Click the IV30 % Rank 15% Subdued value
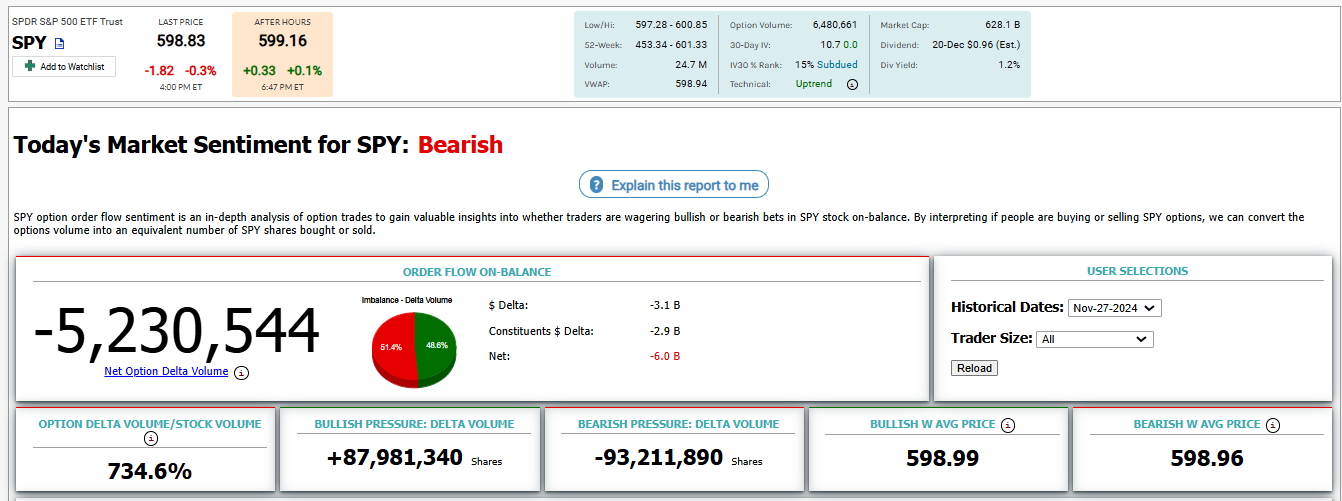 [x=826, y=65]
